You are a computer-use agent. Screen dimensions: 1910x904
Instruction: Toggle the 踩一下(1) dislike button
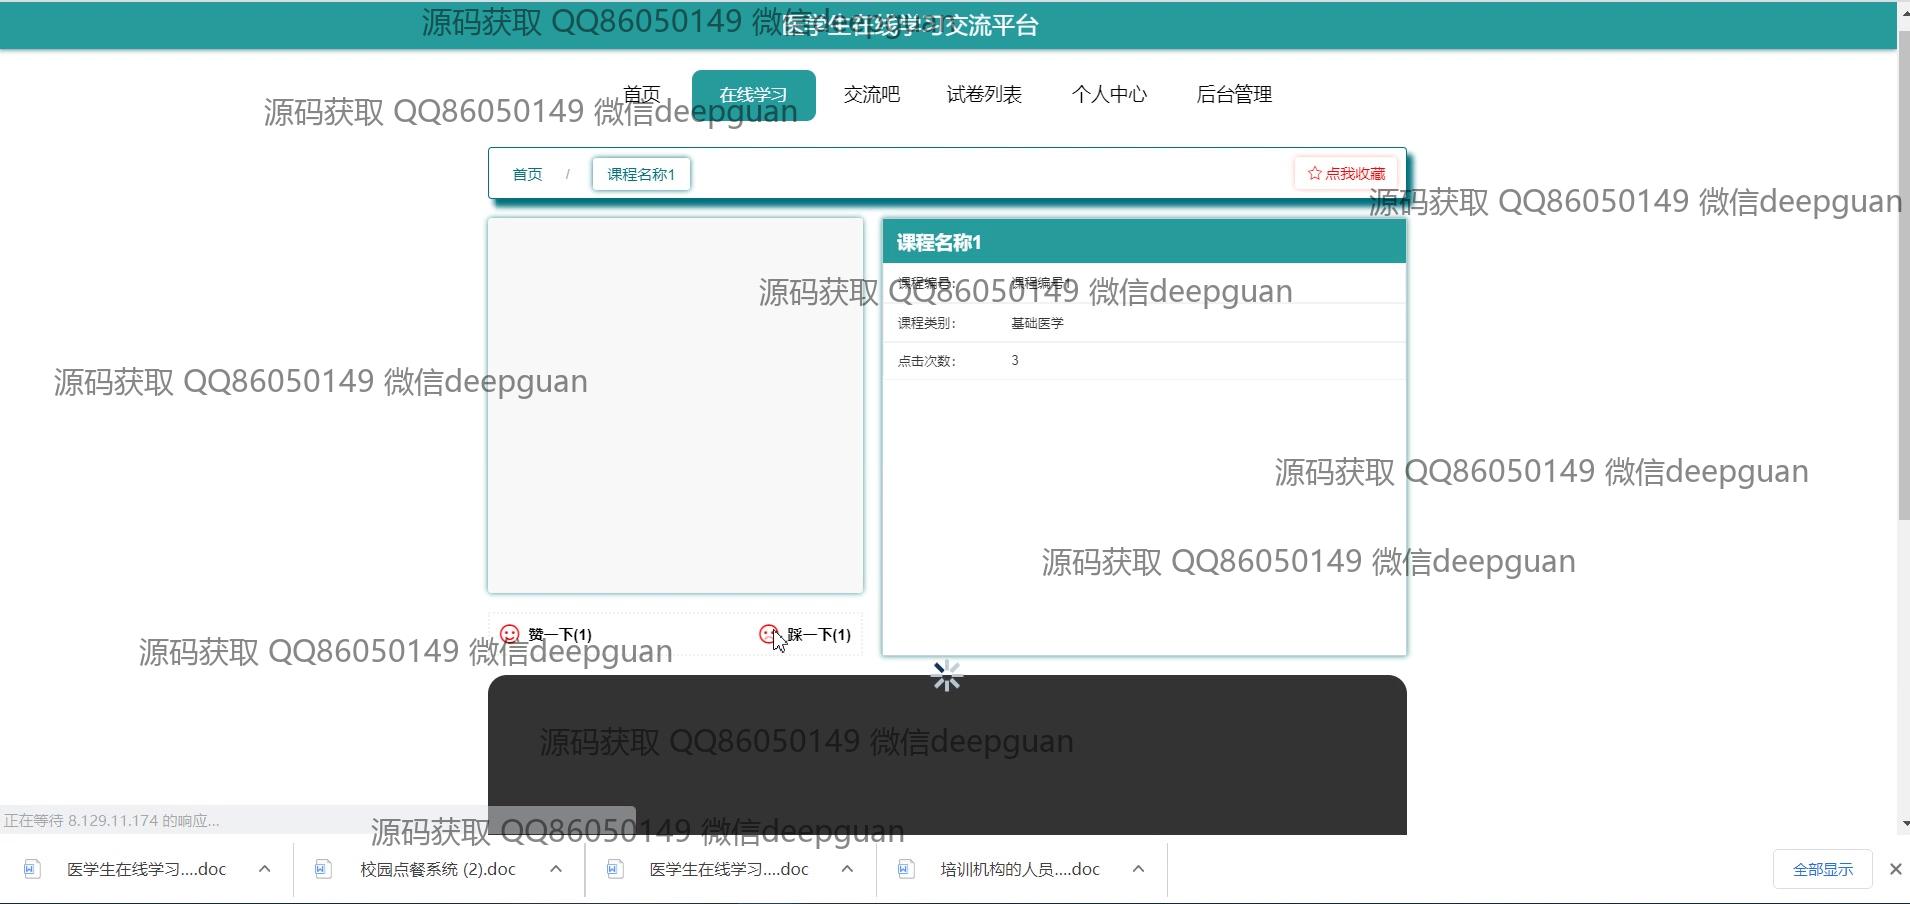click(x=818, y=634)
